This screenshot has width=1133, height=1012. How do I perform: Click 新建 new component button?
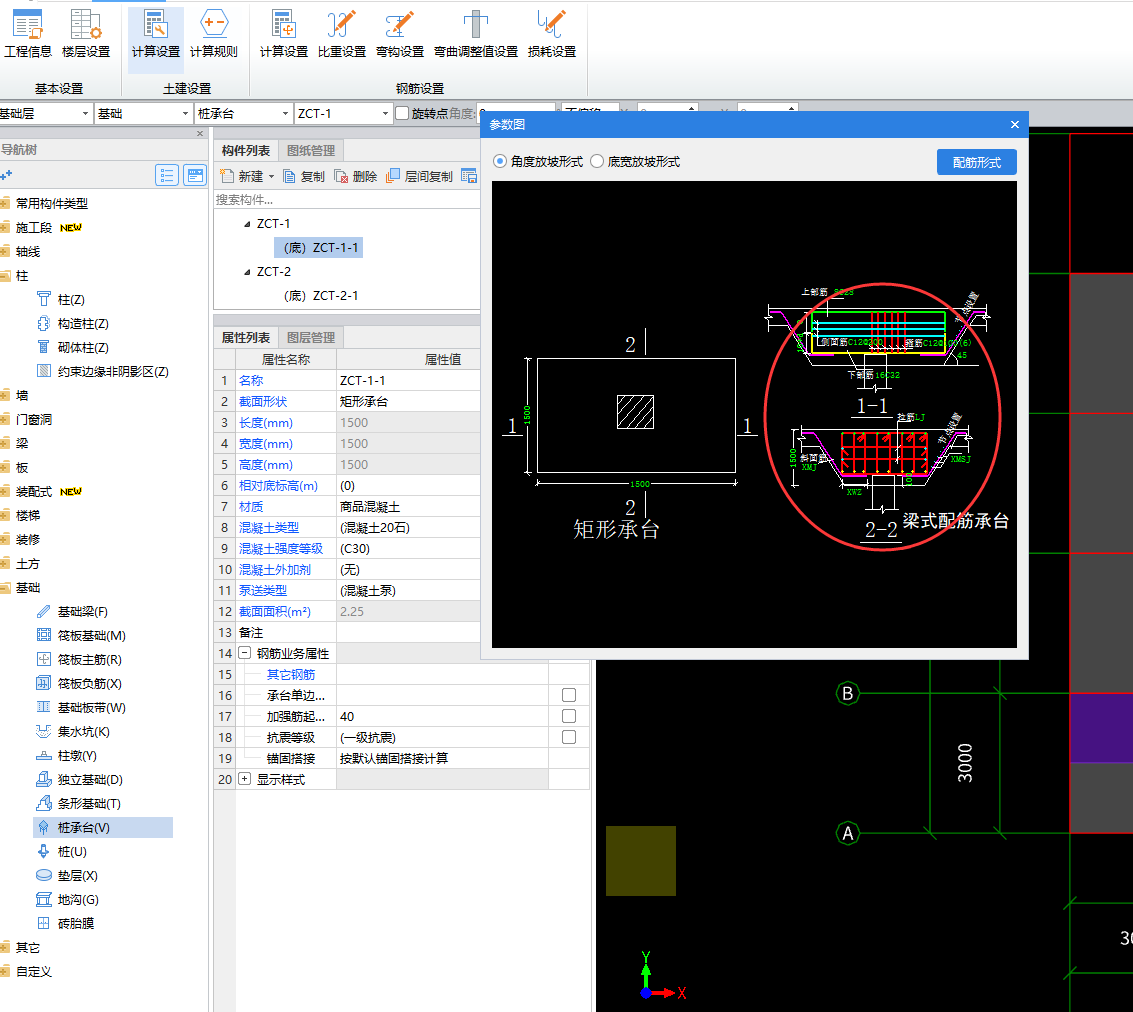242,176
